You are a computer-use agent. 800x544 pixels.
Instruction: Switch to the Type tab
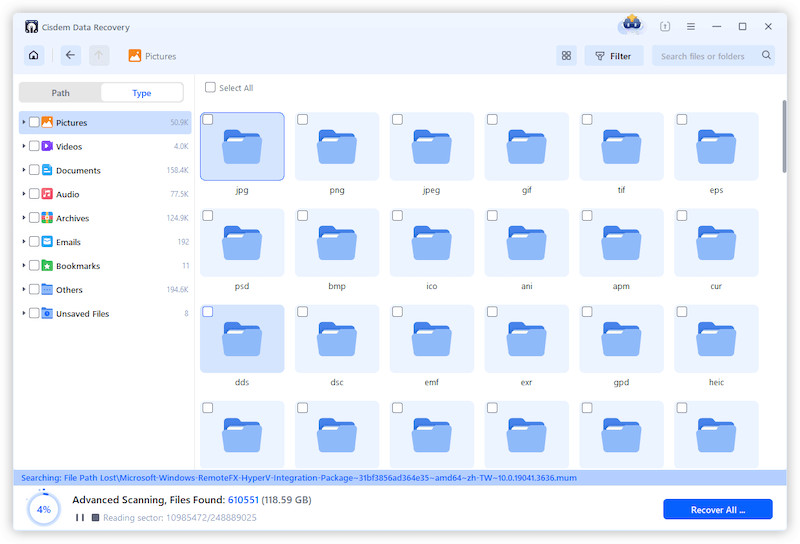pos(142,93)
